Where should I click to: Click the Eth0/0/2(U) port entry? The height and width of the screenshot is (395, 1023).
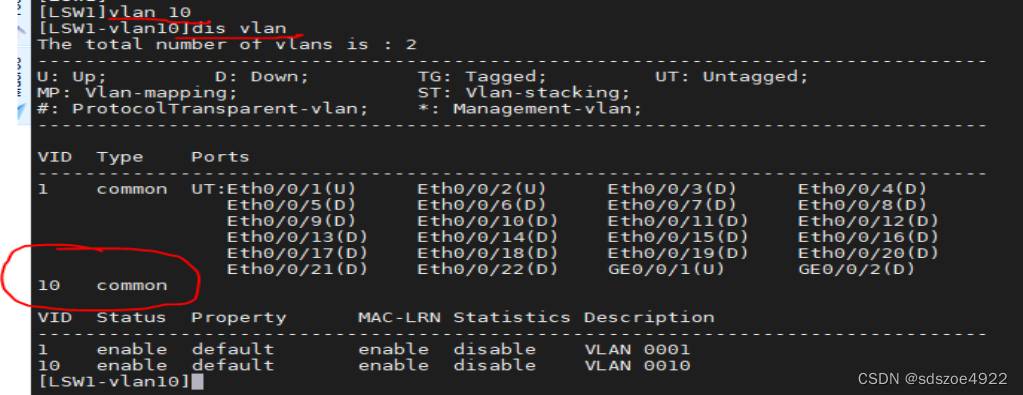click(x=481, y=189)
